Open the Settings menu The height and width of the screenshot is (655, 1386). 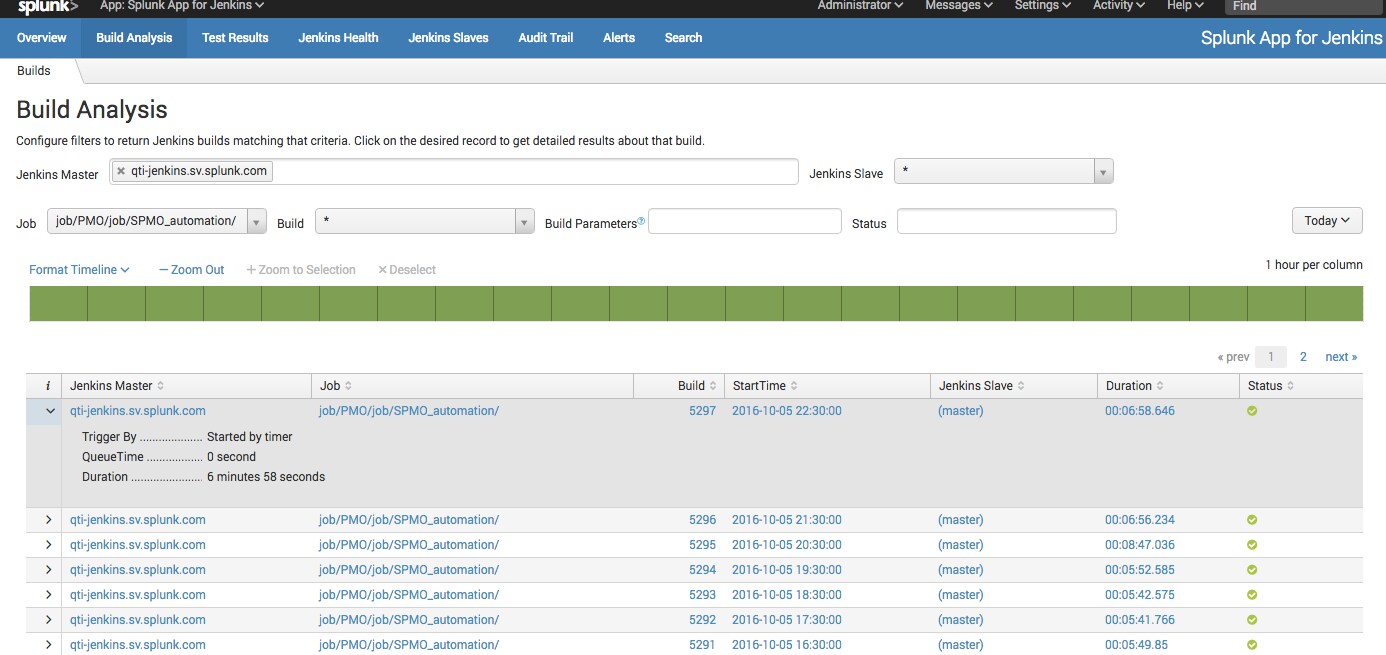(x=1043, y=6)
